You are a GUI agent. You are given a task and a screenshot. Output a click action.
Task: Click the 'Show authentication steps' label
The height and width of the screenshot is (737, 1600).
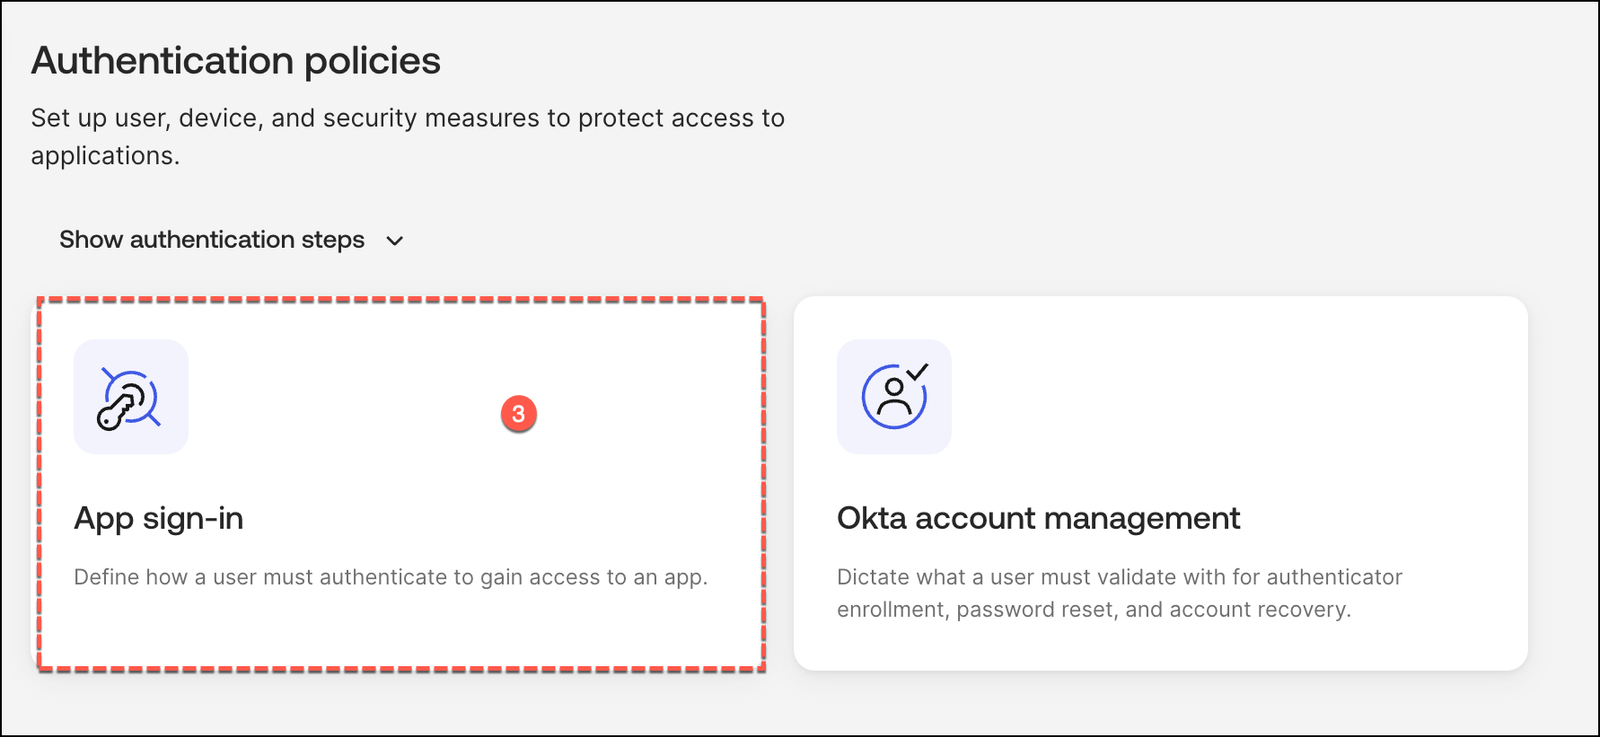click(211, 240)
